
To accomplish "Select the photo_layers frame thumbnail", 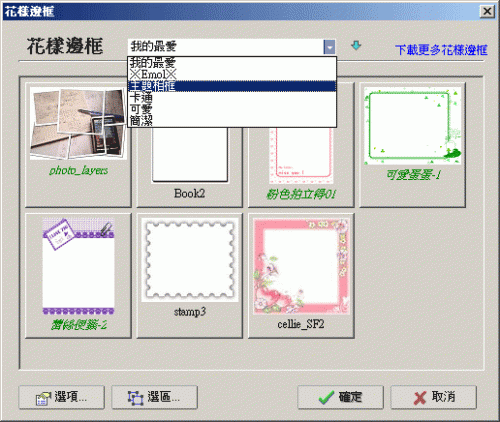I will pyautogui.click(x=78, y=145).
